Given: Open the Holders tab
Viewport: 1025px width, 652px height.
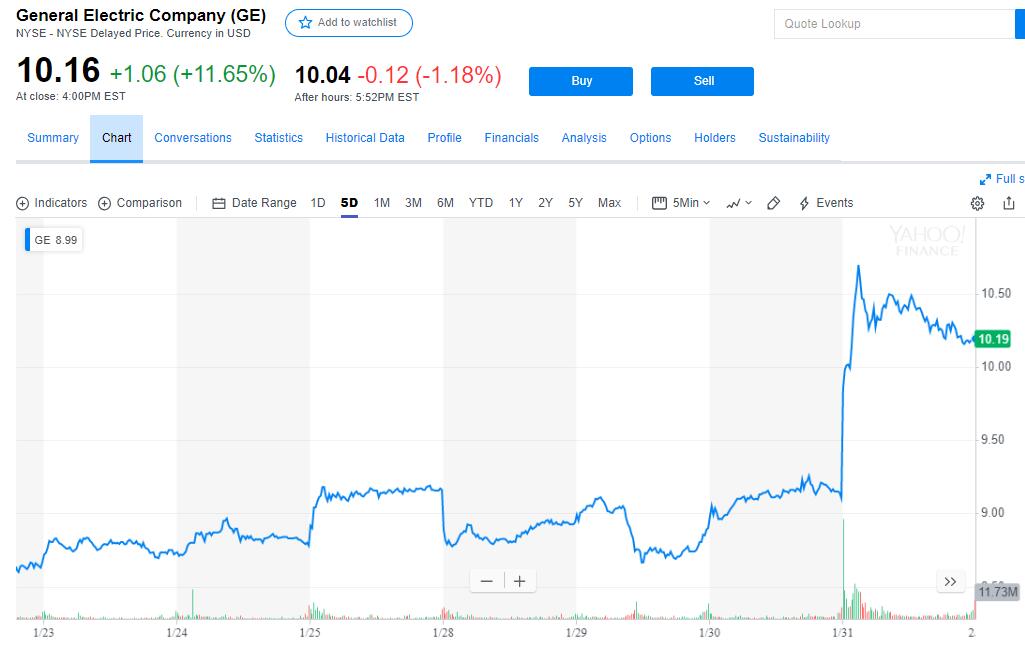Looking at the screenshot, I should click(714, 138).
